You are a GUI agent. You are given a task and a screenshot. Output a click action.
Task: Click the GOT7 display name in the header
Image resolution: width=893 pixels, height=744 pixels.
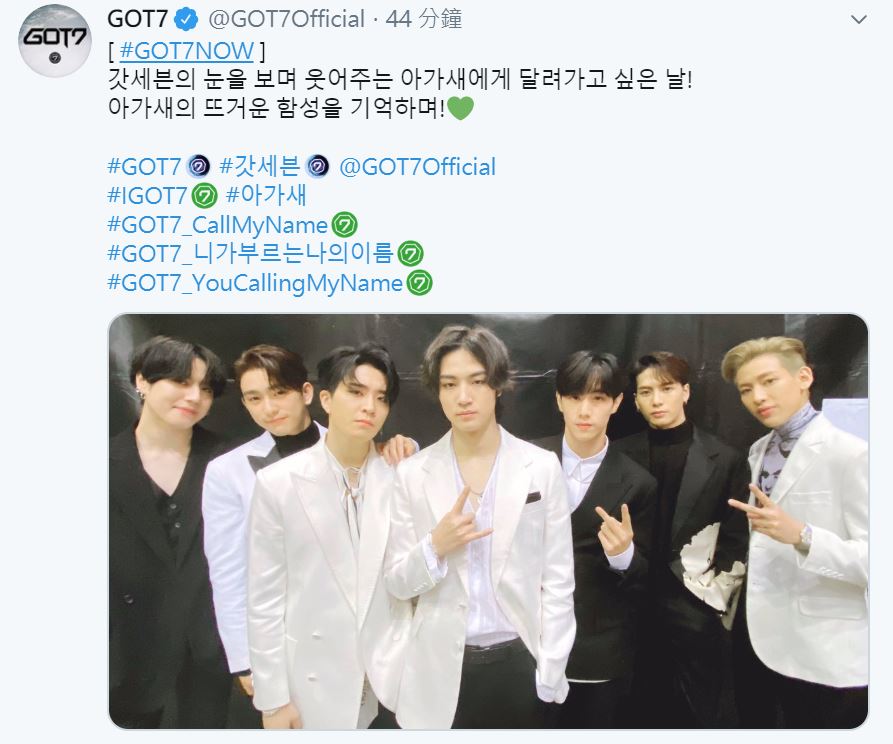point(137,19)
